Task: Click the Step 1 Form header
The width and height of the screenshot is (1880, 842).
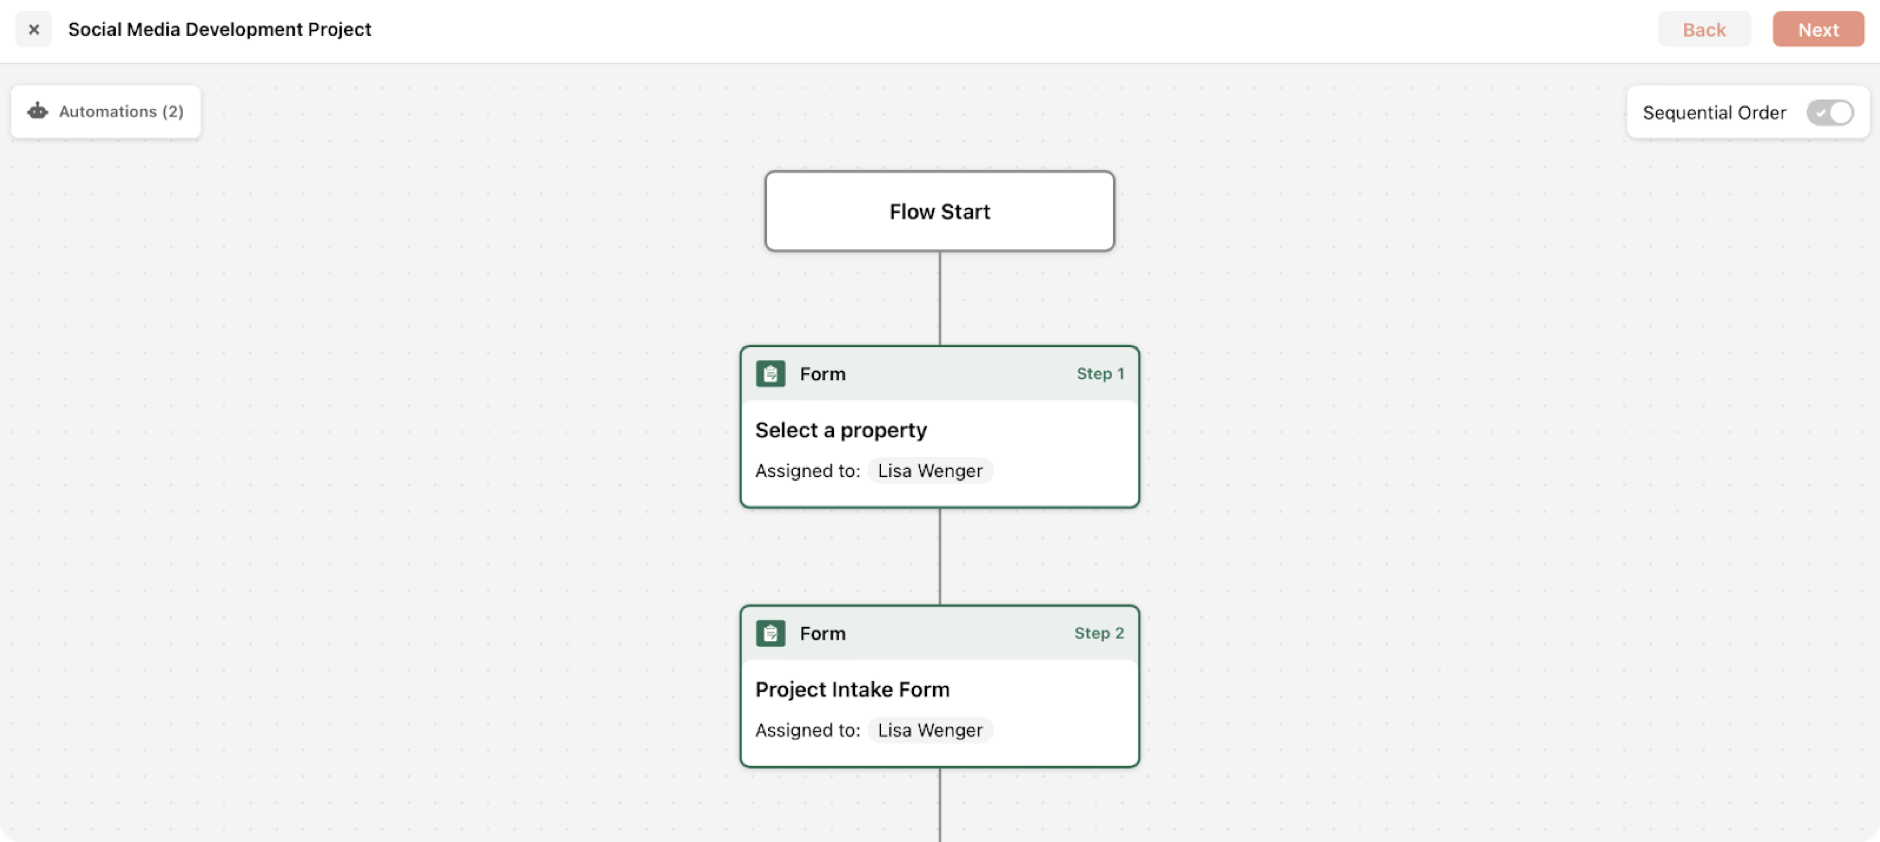Action: point(940,374)
